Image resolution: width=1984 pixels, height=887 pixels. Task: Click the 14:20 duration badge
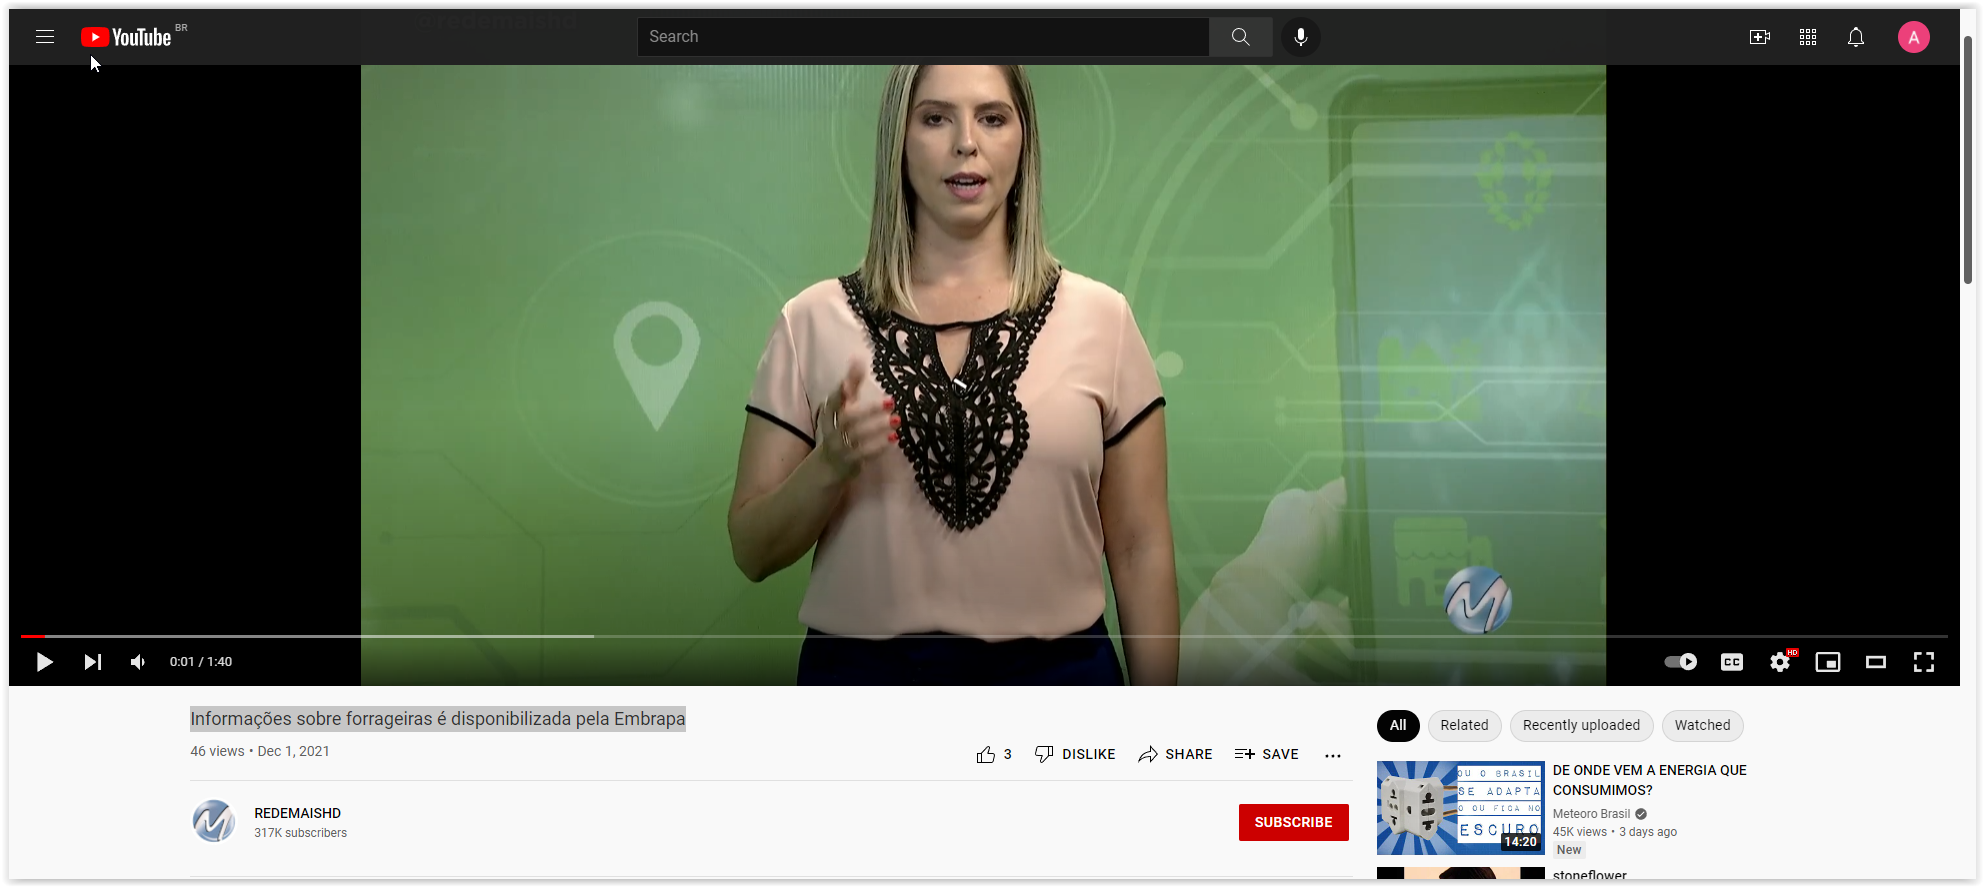[x=1520, y=842]
